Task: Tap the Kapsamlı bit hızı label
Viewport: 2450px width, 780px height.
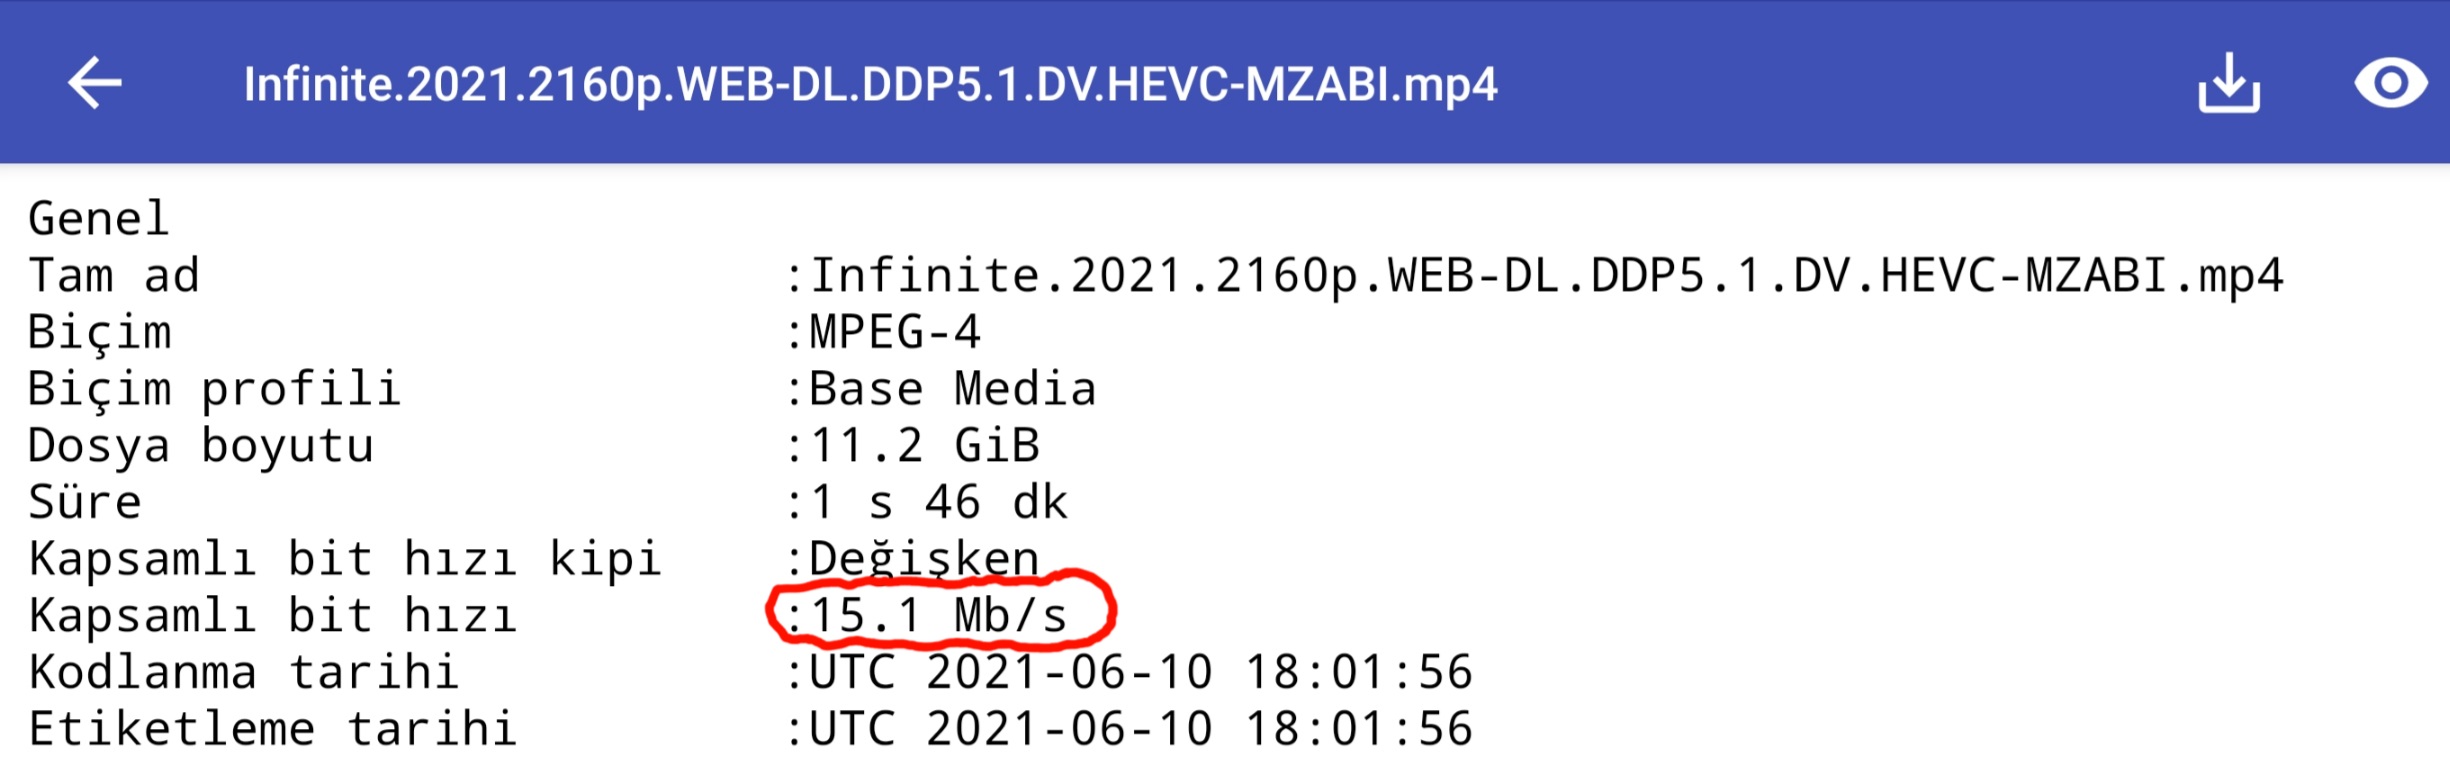Action: click(272, 616)
